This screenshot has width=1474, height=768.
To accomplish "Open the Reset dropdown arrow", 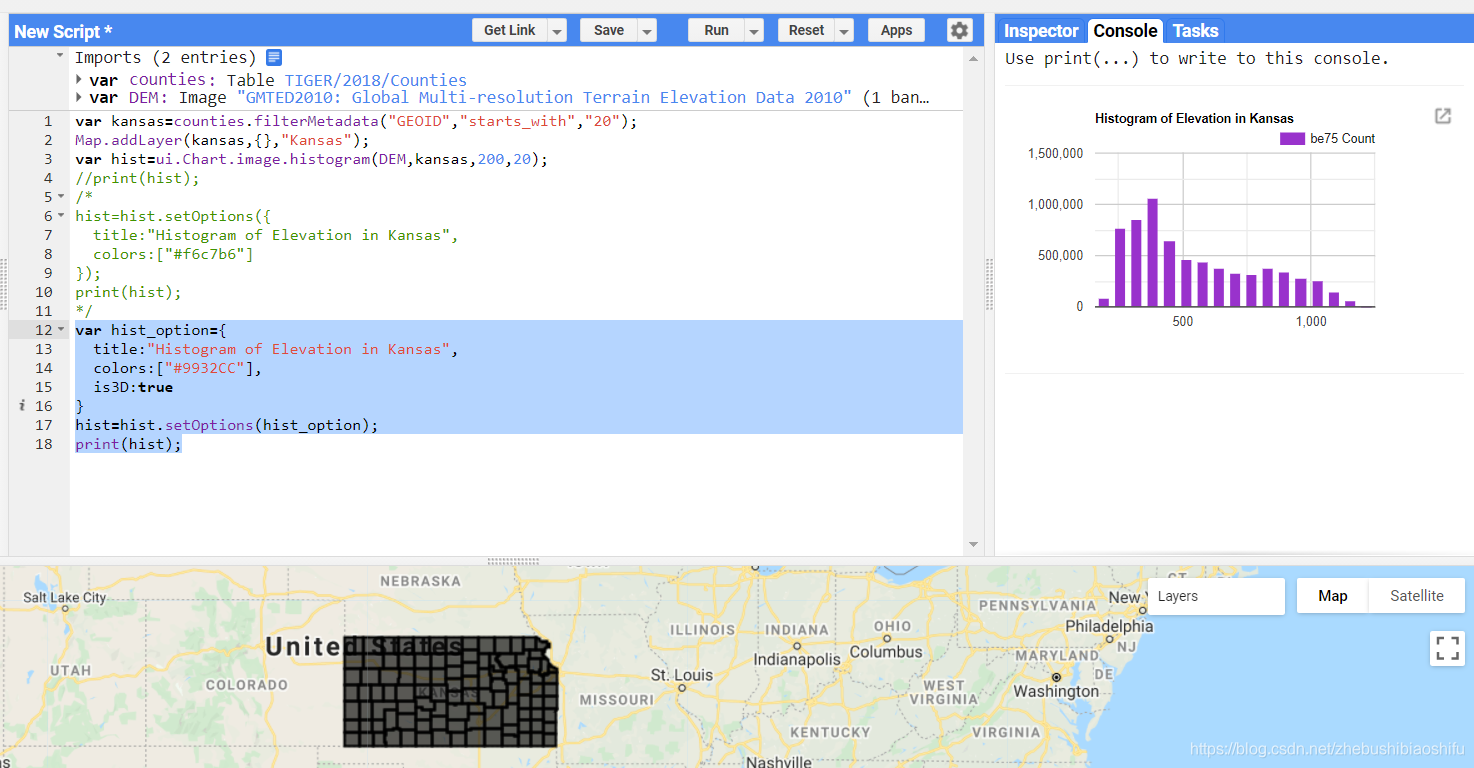I will click(x=844, y=31).
